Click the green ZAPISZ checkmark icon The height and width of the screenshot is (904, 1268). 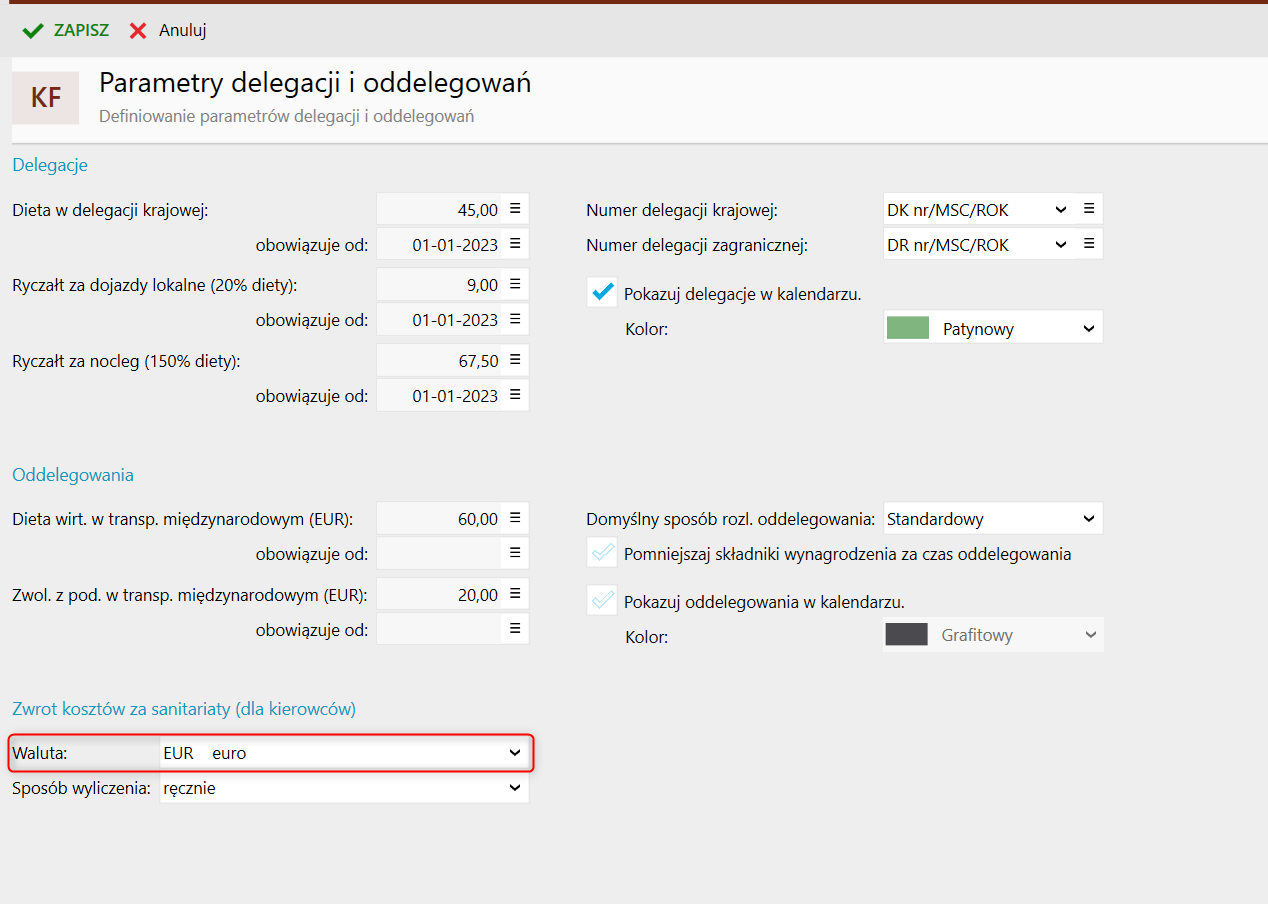[32, 30]
